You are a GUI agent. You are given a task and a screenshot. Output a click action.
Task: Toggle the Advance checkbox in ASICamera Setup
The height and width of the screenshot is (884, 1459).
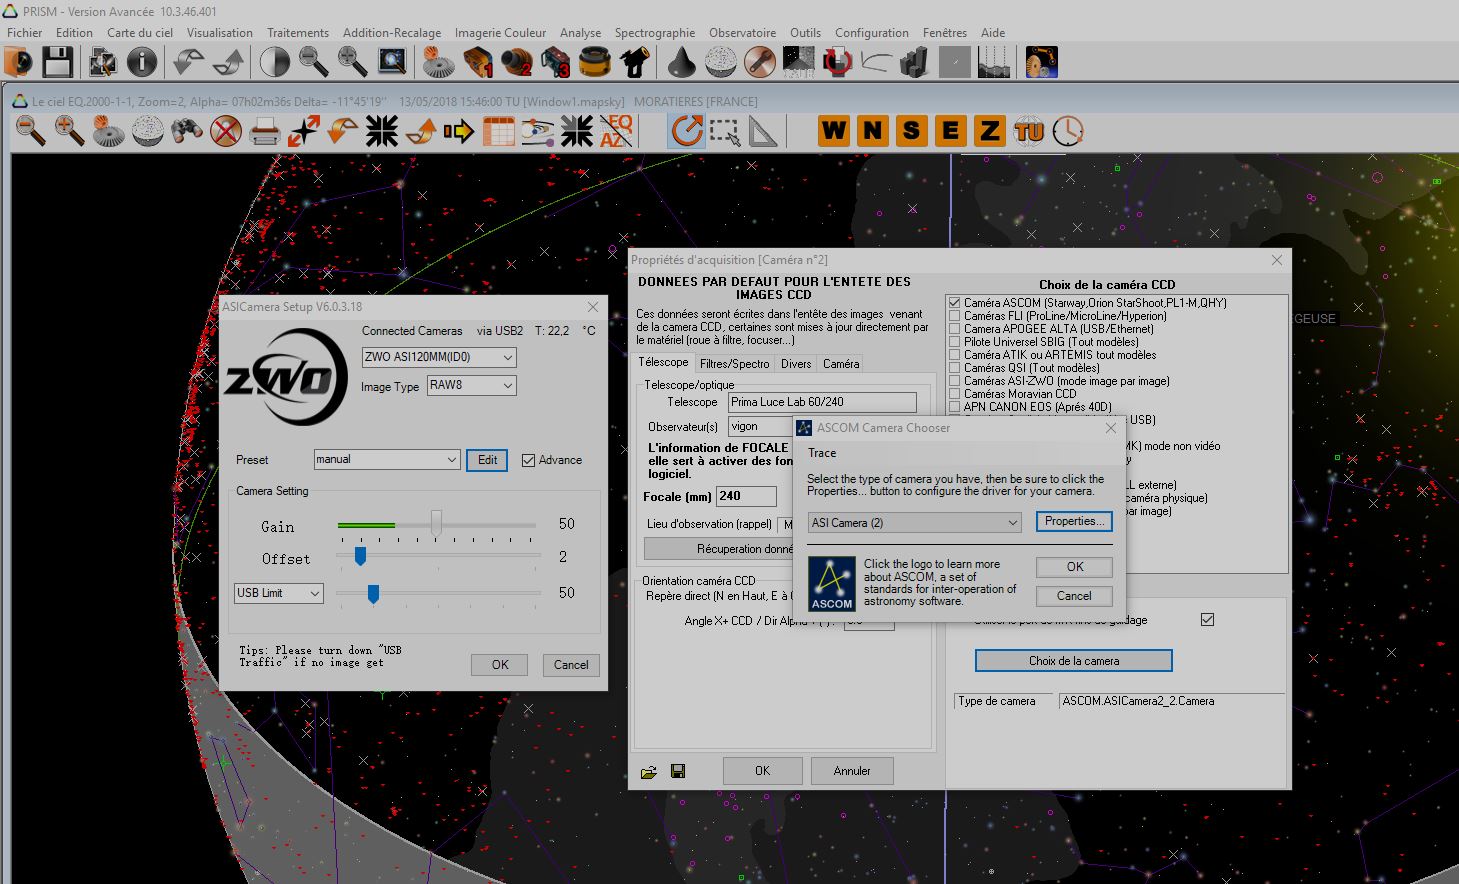[x=529, y=460]
